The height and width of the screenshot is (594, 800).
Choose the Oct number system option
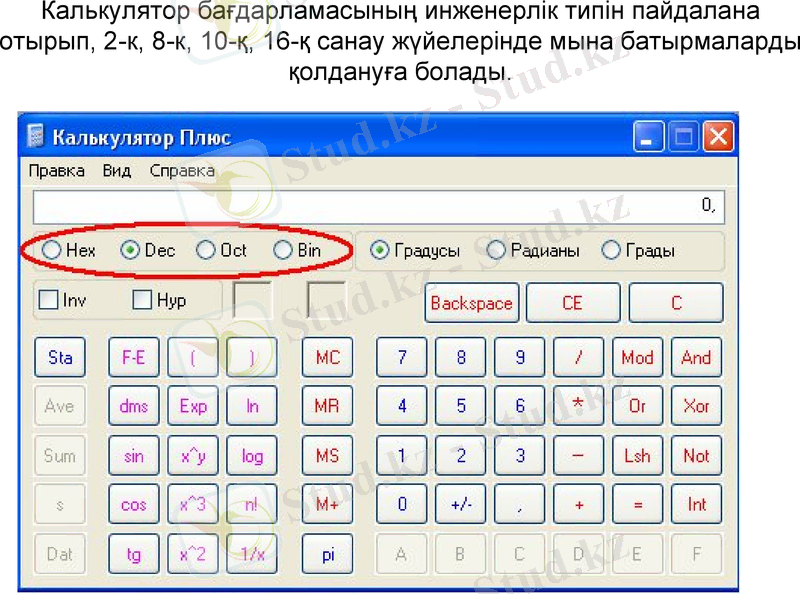point(207,251)
